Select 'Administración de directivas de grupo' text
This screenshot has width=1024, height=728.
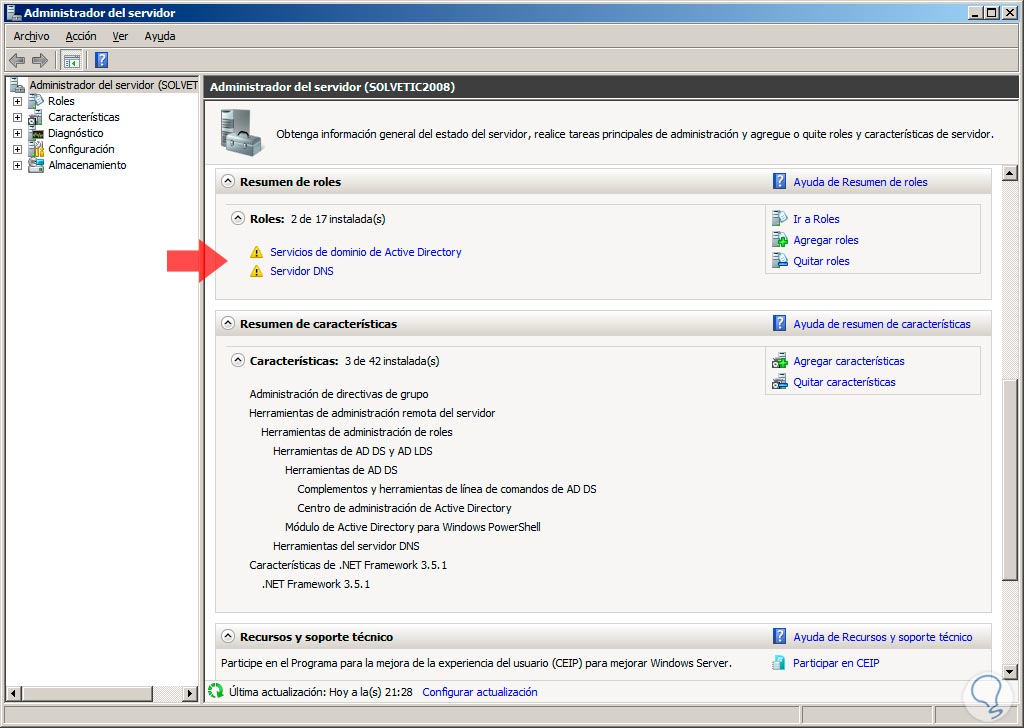[339, 394]
